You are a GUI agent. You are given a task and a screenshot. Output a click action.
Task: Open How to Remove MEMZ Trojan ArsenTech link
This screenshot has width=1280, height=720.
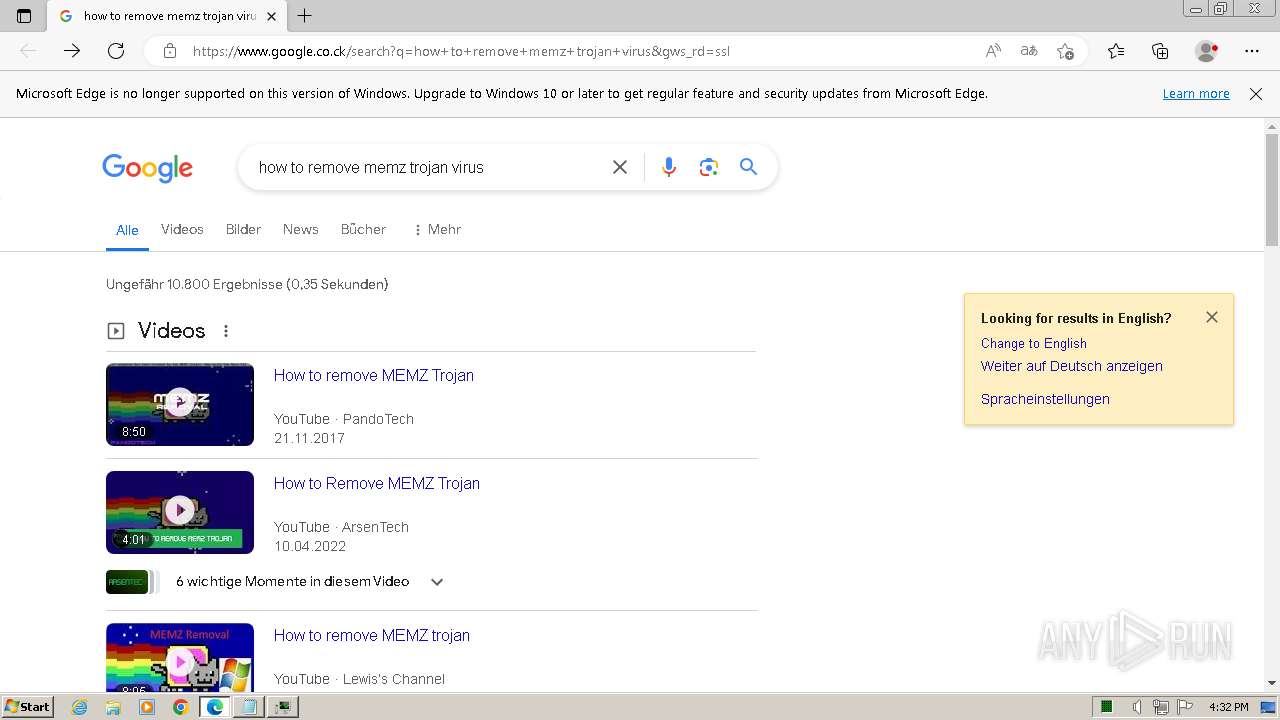(377, 483)
